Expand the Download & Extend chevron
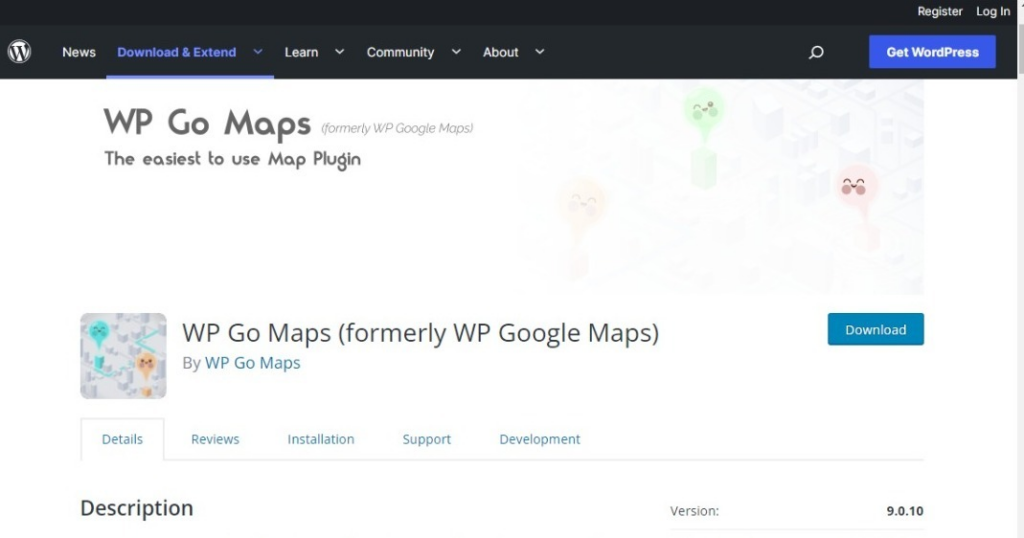This screenshot has height=538, width=1024. pos(258,52)
